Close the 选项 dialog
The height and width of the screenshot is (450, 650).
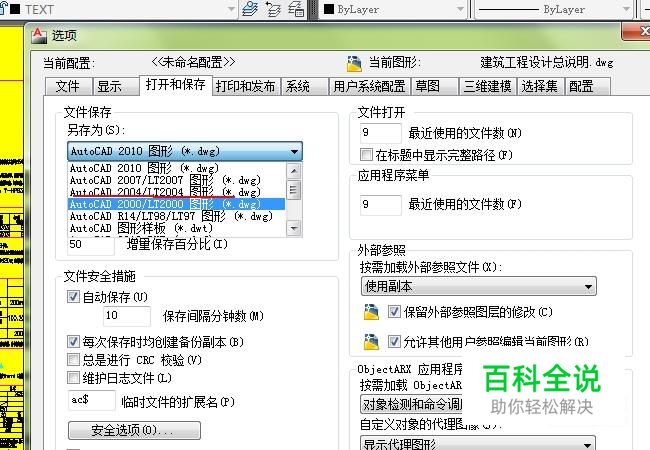tap(638, 31)
